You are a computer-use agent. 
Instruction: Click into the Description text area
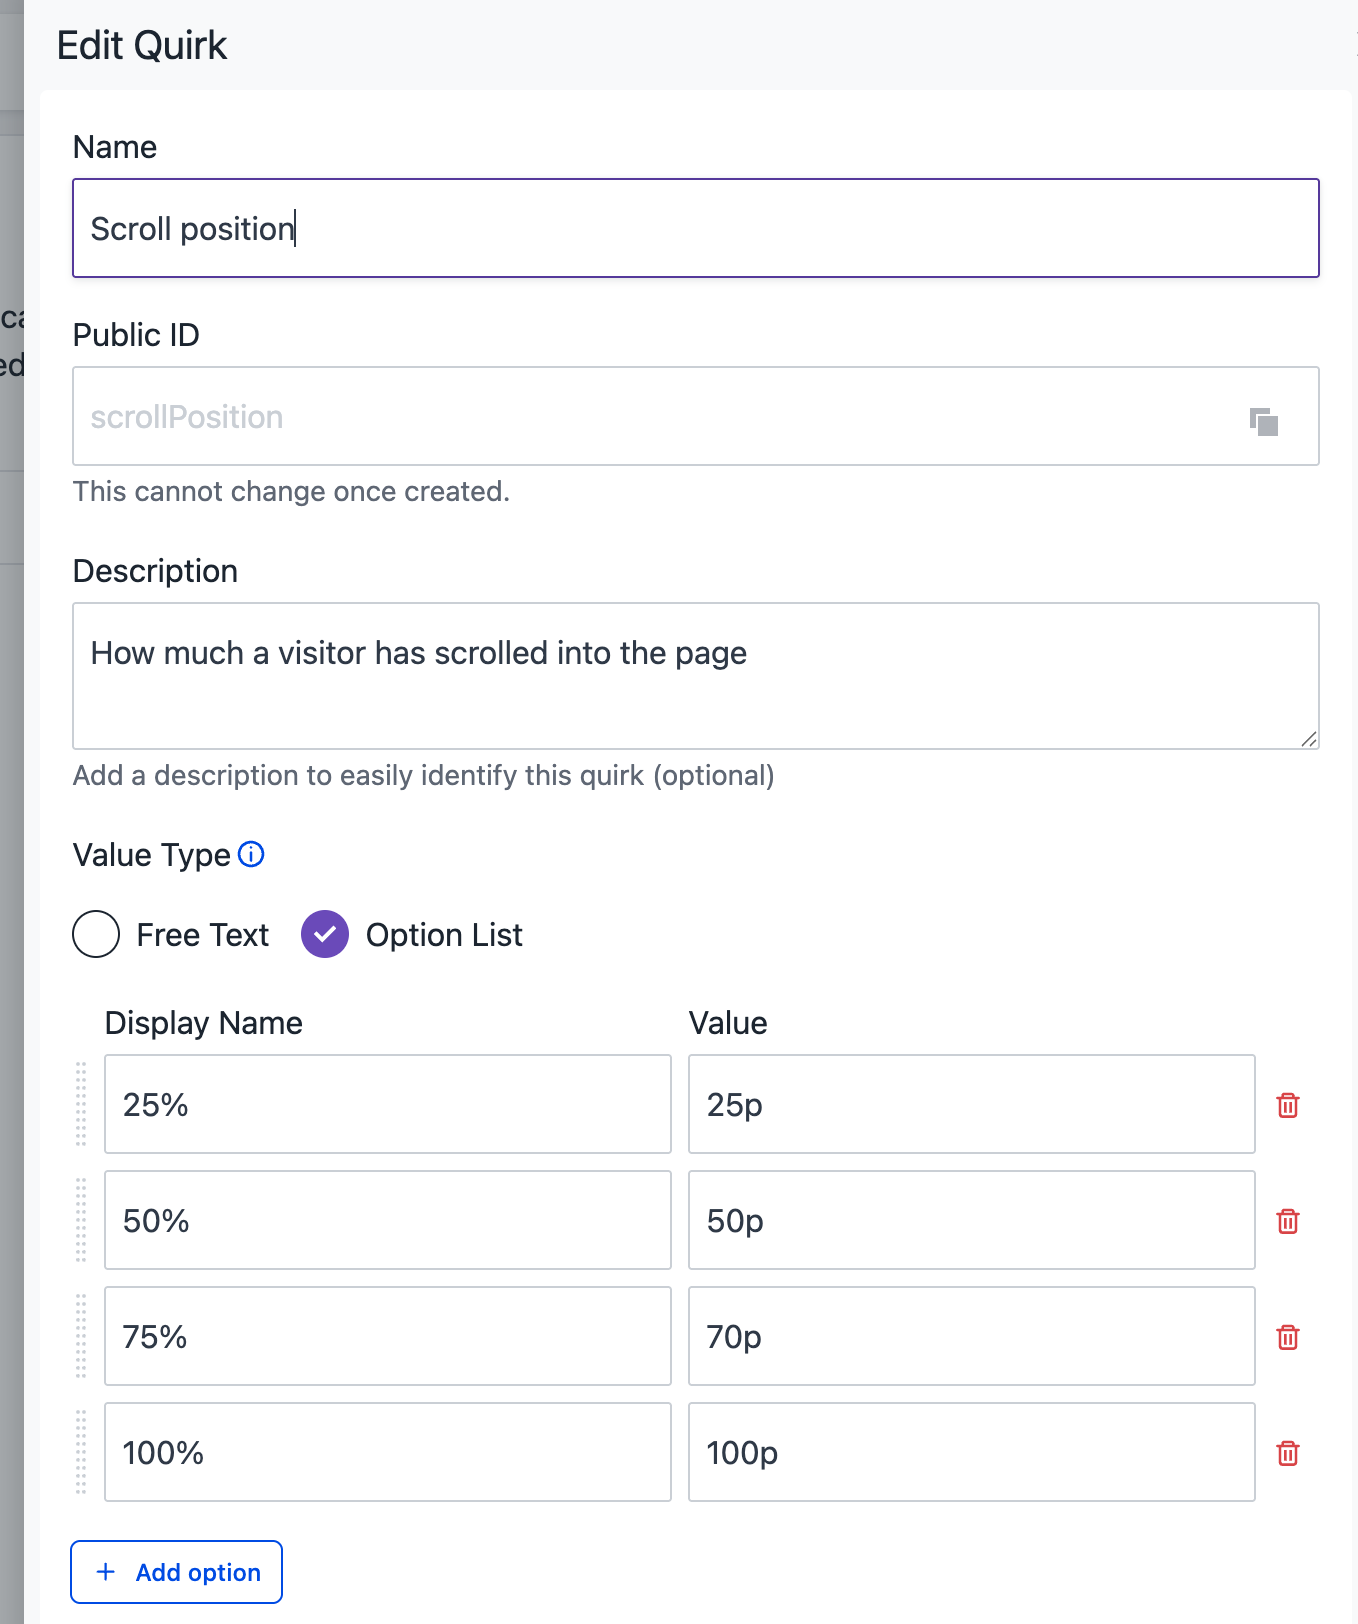click(x=695, y=675)
